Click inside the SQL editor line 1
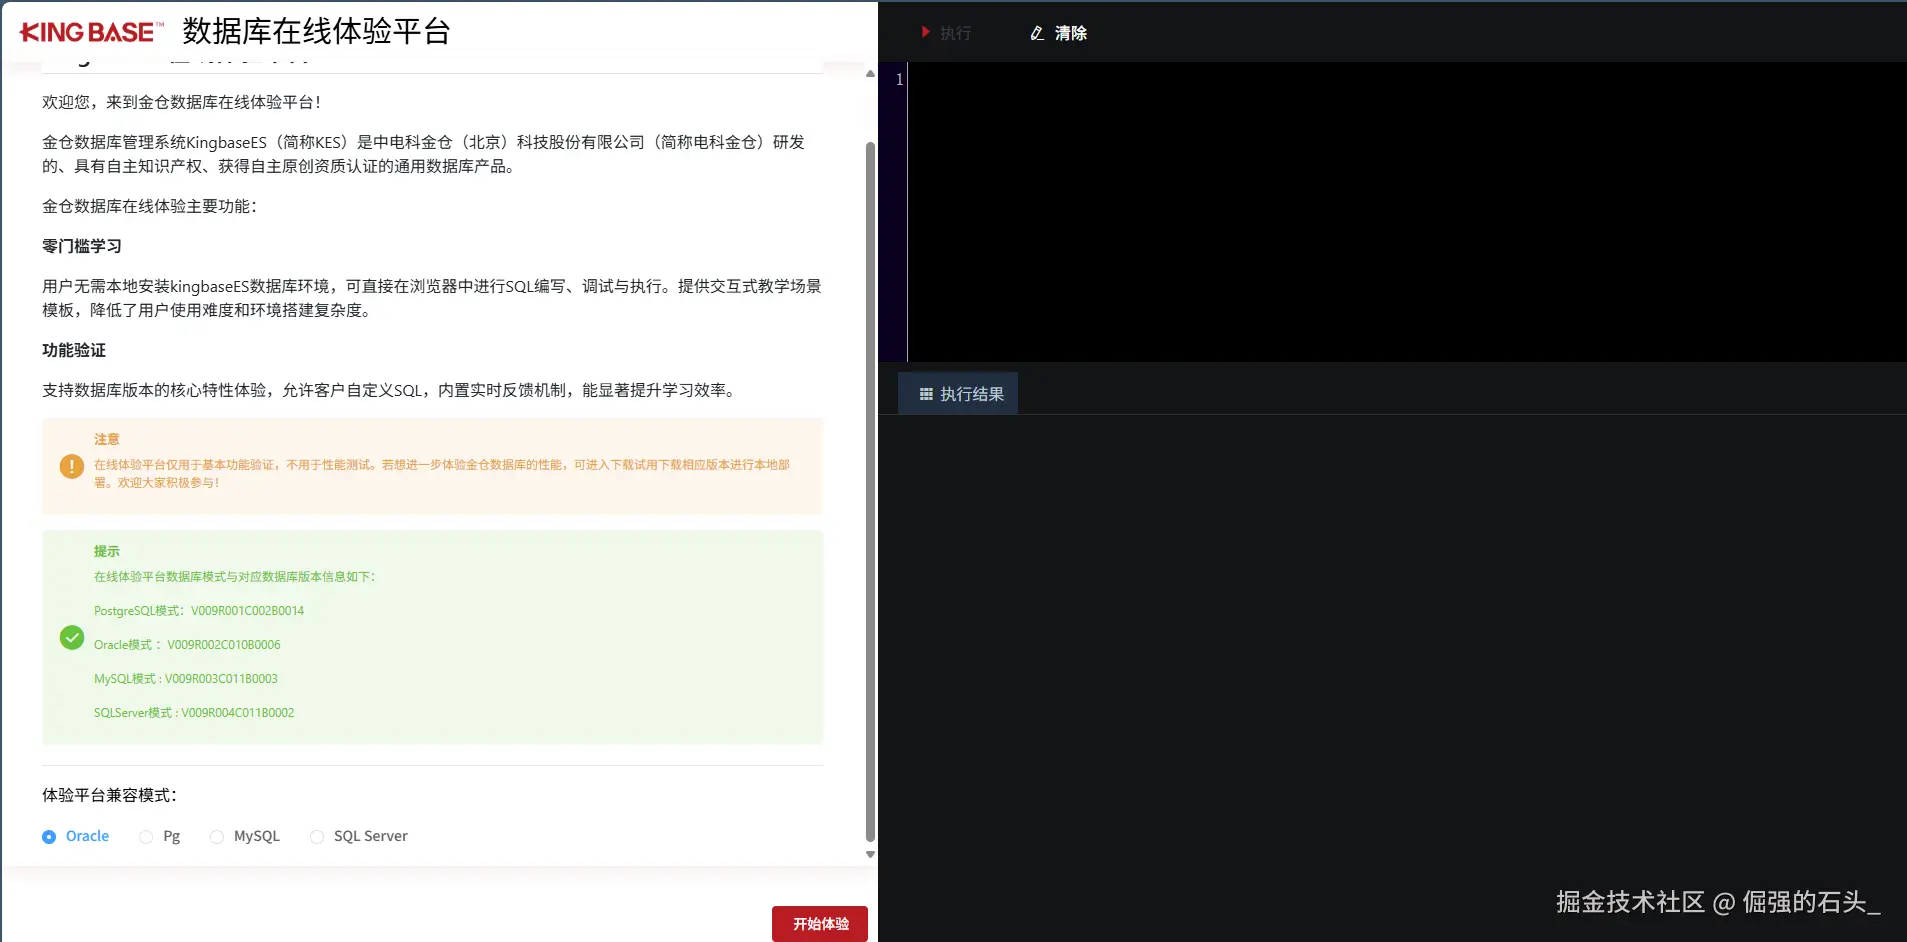The image size is (1907, 942). click(1407, 79)
